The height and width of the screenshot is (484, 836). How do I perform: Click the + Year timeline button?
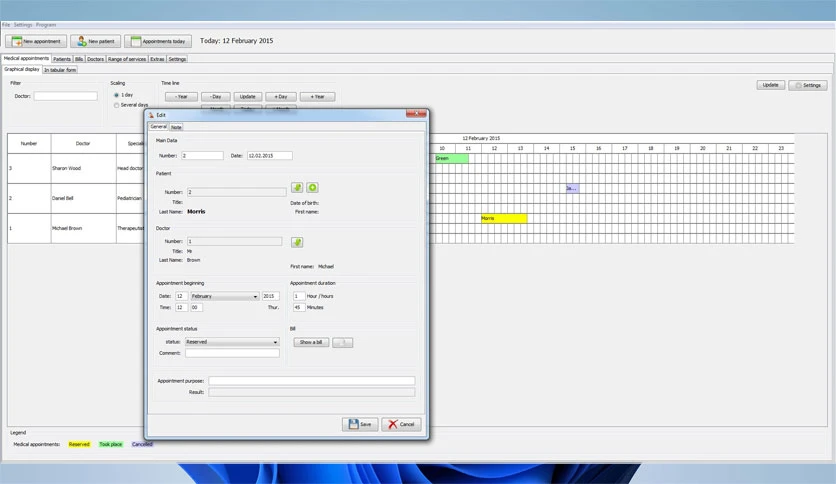pos(317,96)
